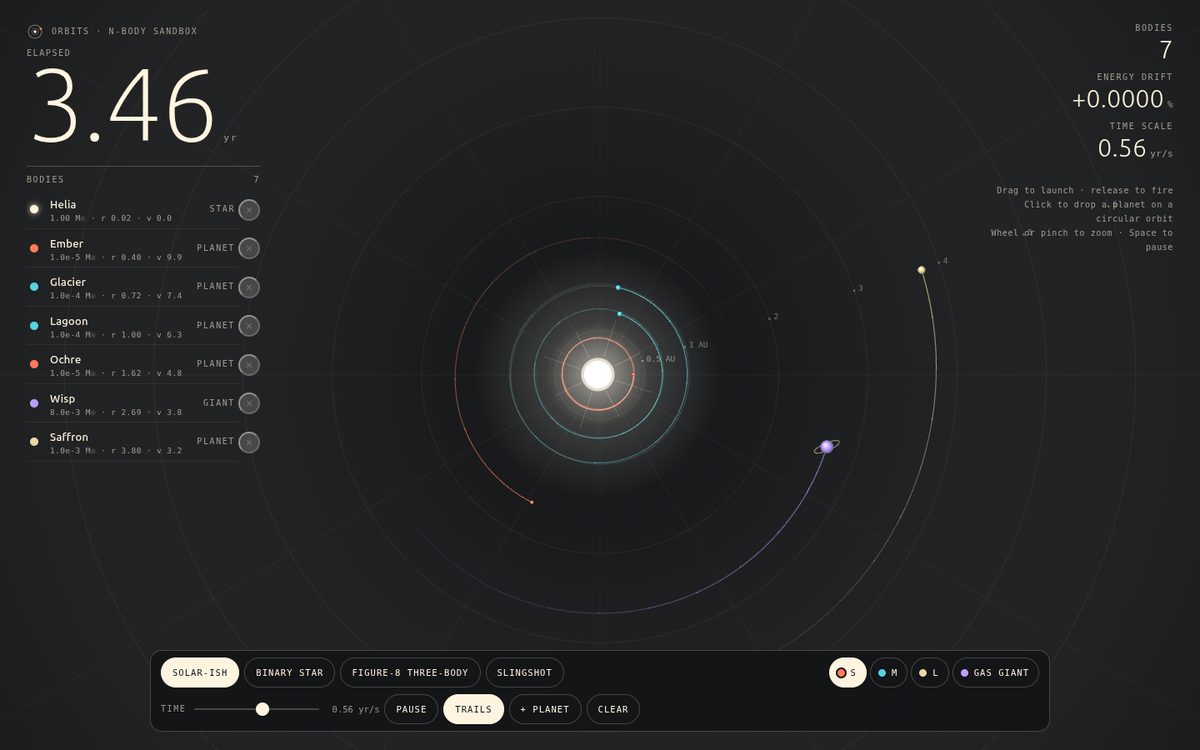Click the energy drift +0.0000 value

tap(1118, 100)
